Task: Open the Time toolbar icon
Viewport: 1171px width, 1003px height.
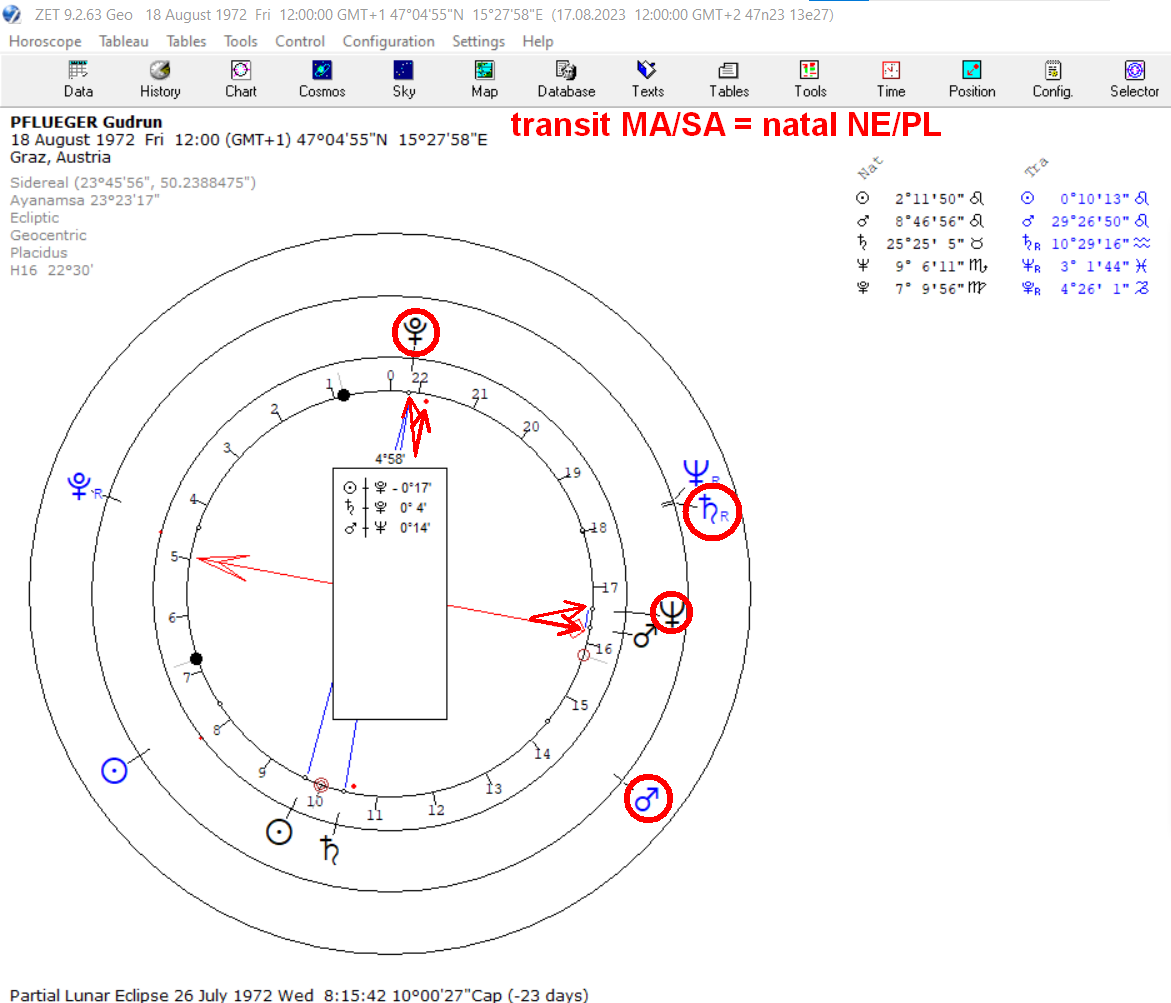Action: (x=891, y=79)
